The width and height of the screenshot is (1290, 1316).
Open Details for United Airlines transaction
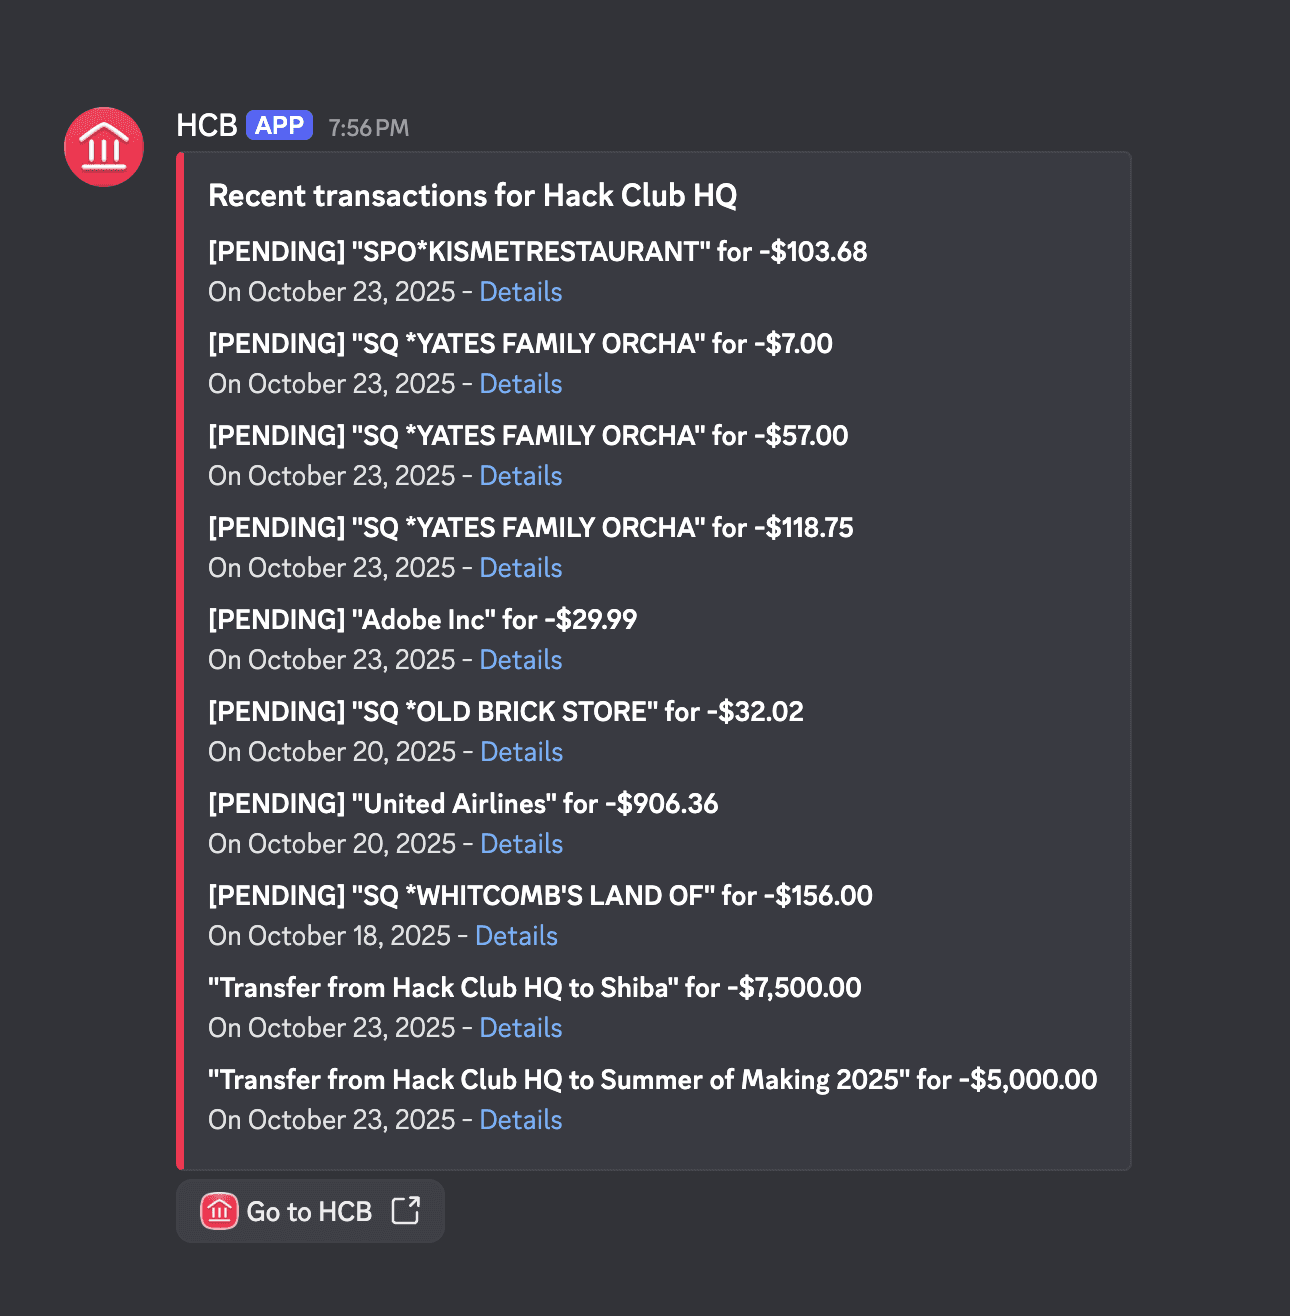[521, 844]
